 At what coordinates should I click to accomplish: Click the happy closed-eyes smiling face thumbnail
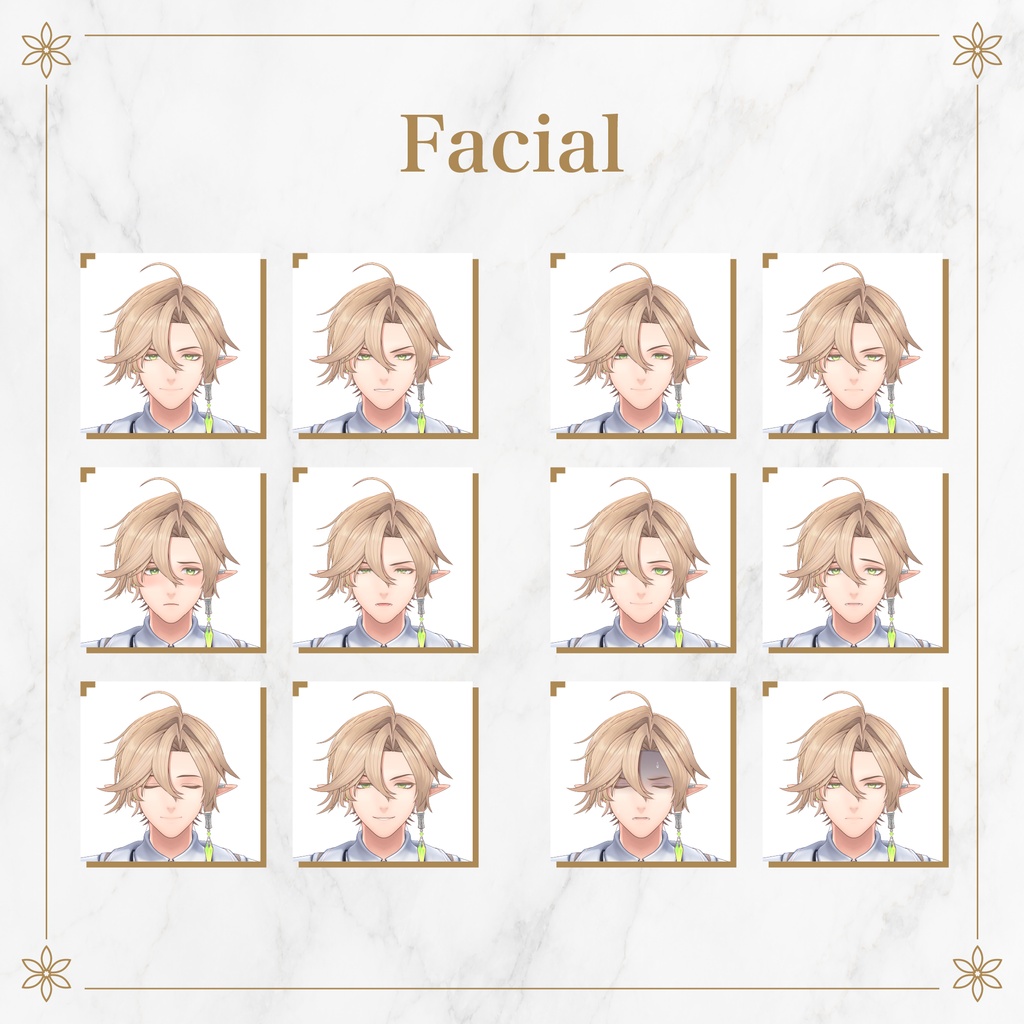pos(173,774)
